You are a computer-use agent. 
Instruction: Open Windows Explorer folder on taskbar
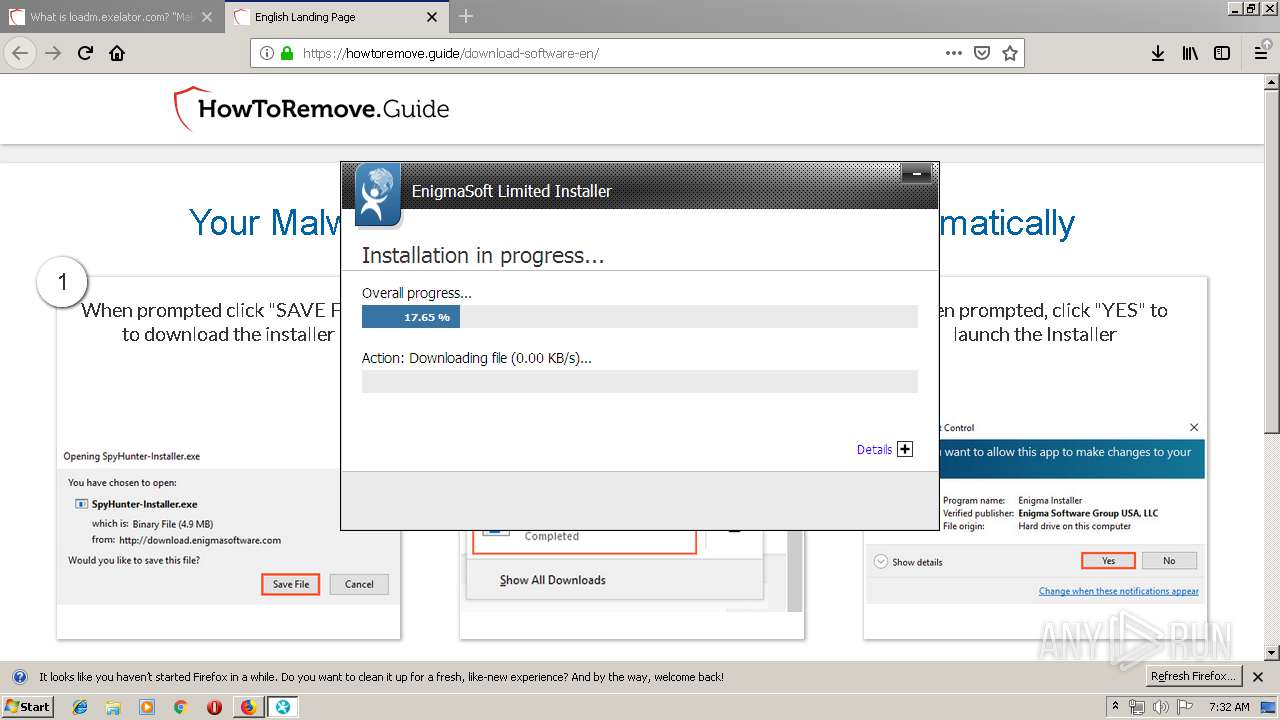pos(113,706)
